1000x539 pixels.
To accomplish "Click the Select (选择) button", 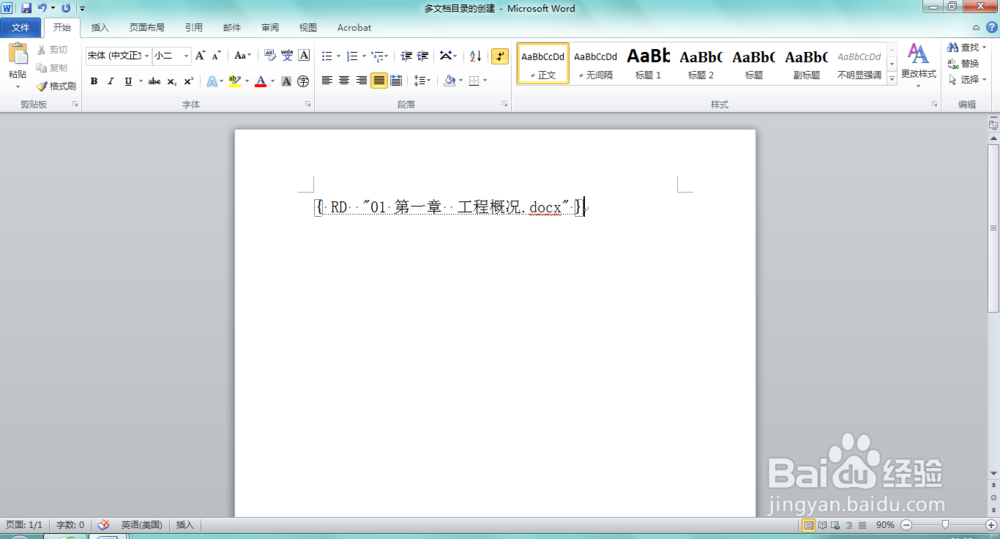I will coord(966,80).
